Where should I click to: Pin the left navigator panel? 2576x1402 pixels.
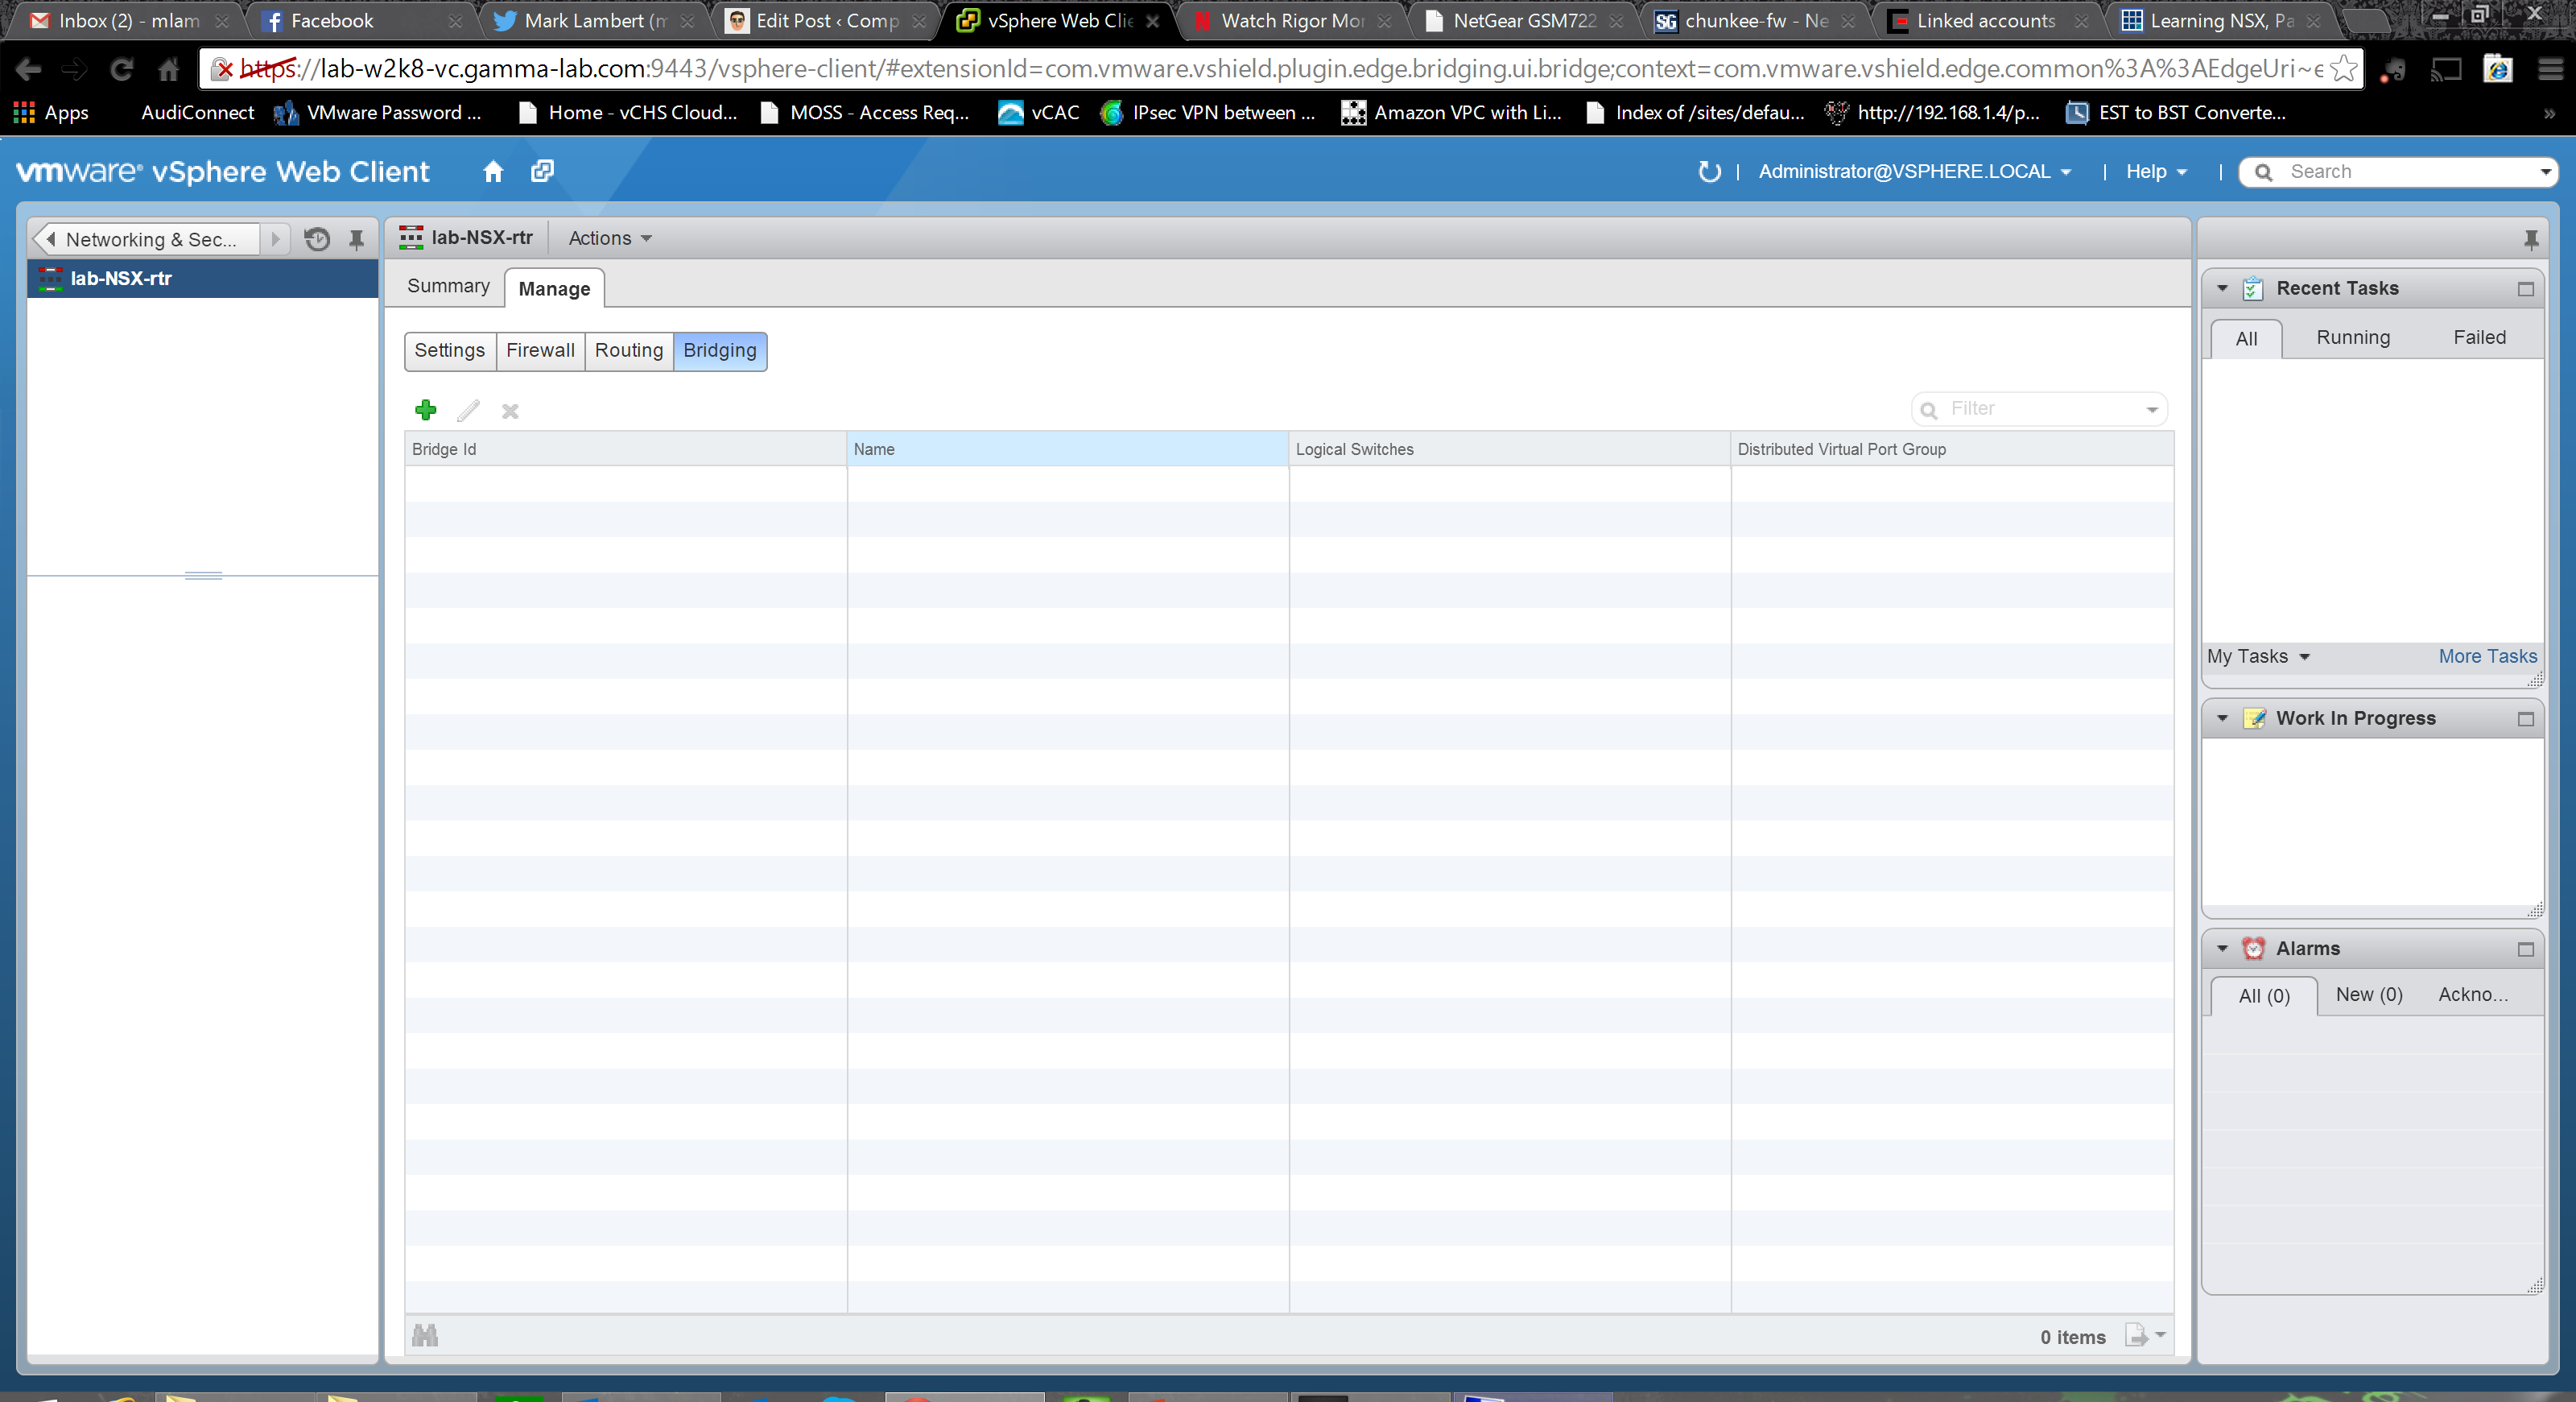pyautogui.click(x=356, y=239)
